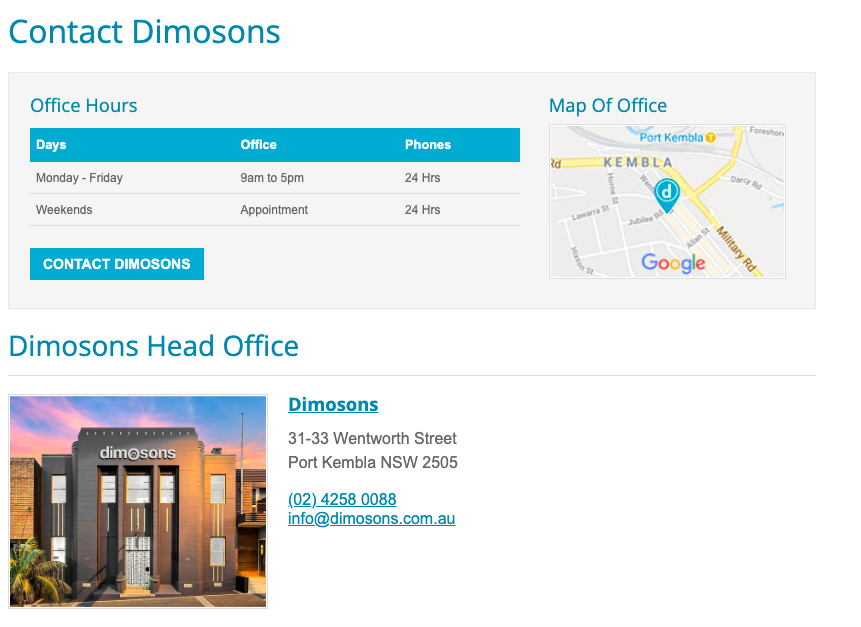Click the Office Hours section heading
The height and width of the screenshot is (627, 861).
point(83,105)
